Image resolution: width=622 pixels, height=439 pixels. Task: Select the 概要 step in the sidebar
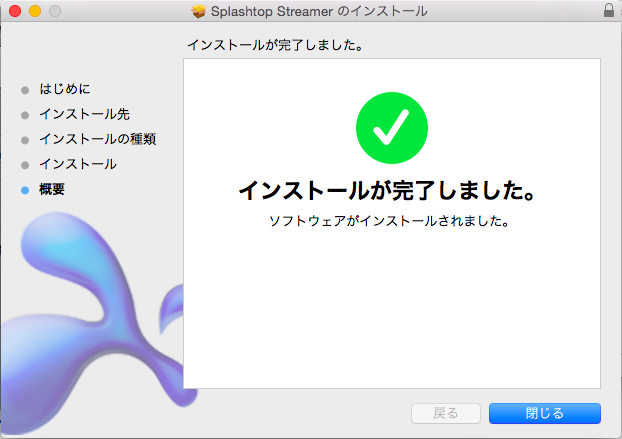(52, 189)
